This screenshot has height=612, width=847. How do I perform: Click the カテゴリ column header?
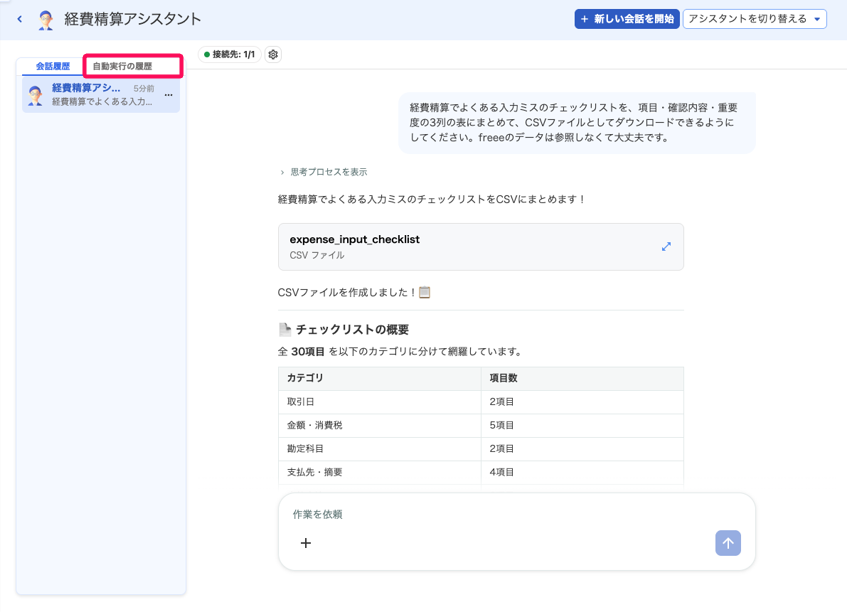pyautogui.click(x=380, y=378)
